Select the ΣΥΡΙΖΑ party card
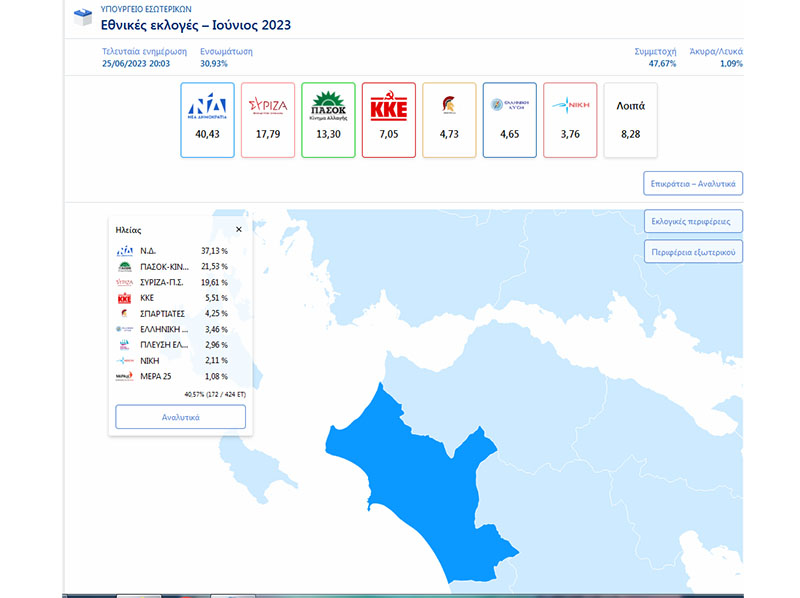 point(268,119)
